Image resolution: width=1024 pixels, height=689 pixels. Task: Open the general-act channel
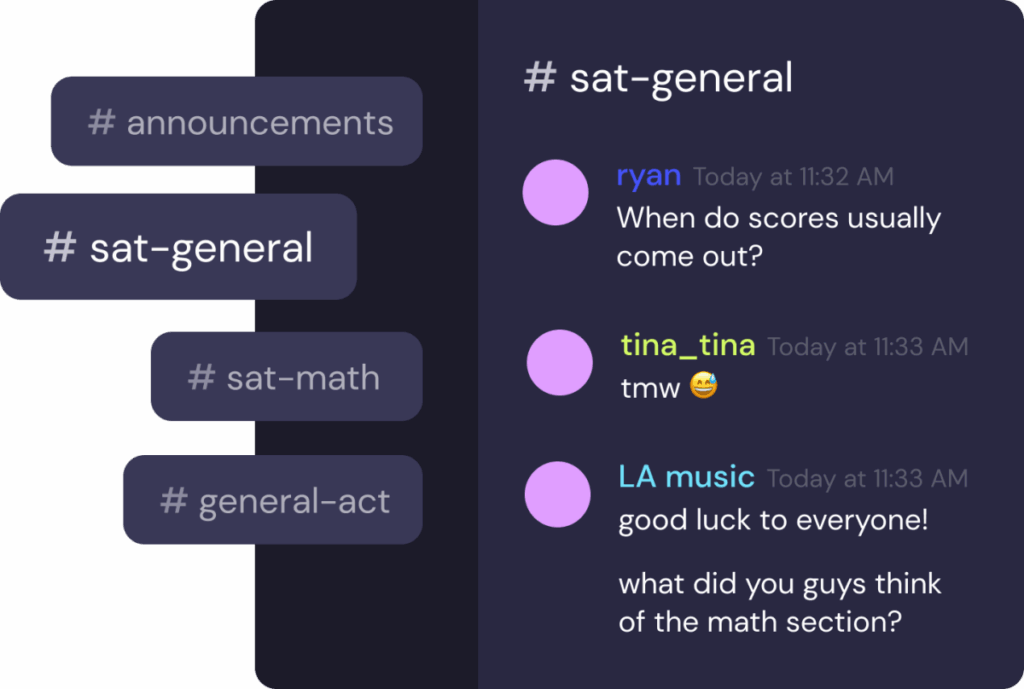(273, 500)
